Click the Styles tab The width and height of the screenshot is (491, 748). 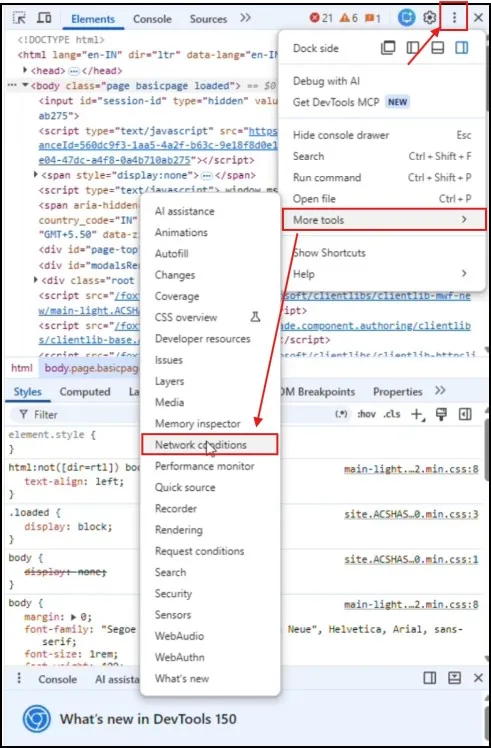27,392
